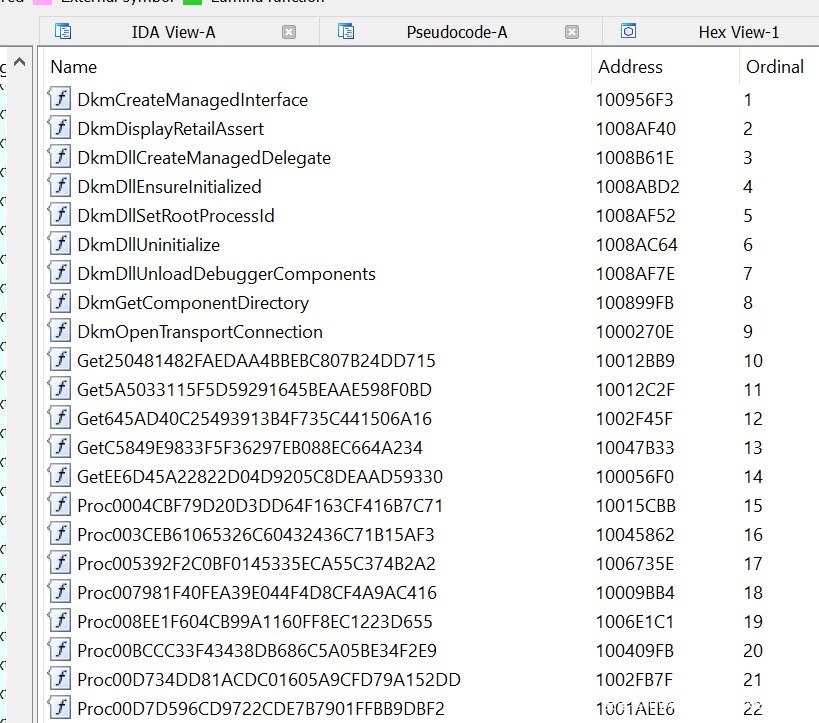Screen dimensions: 819x723
Task: Close the IDA View-A tab
Action: tap(289, 32)
